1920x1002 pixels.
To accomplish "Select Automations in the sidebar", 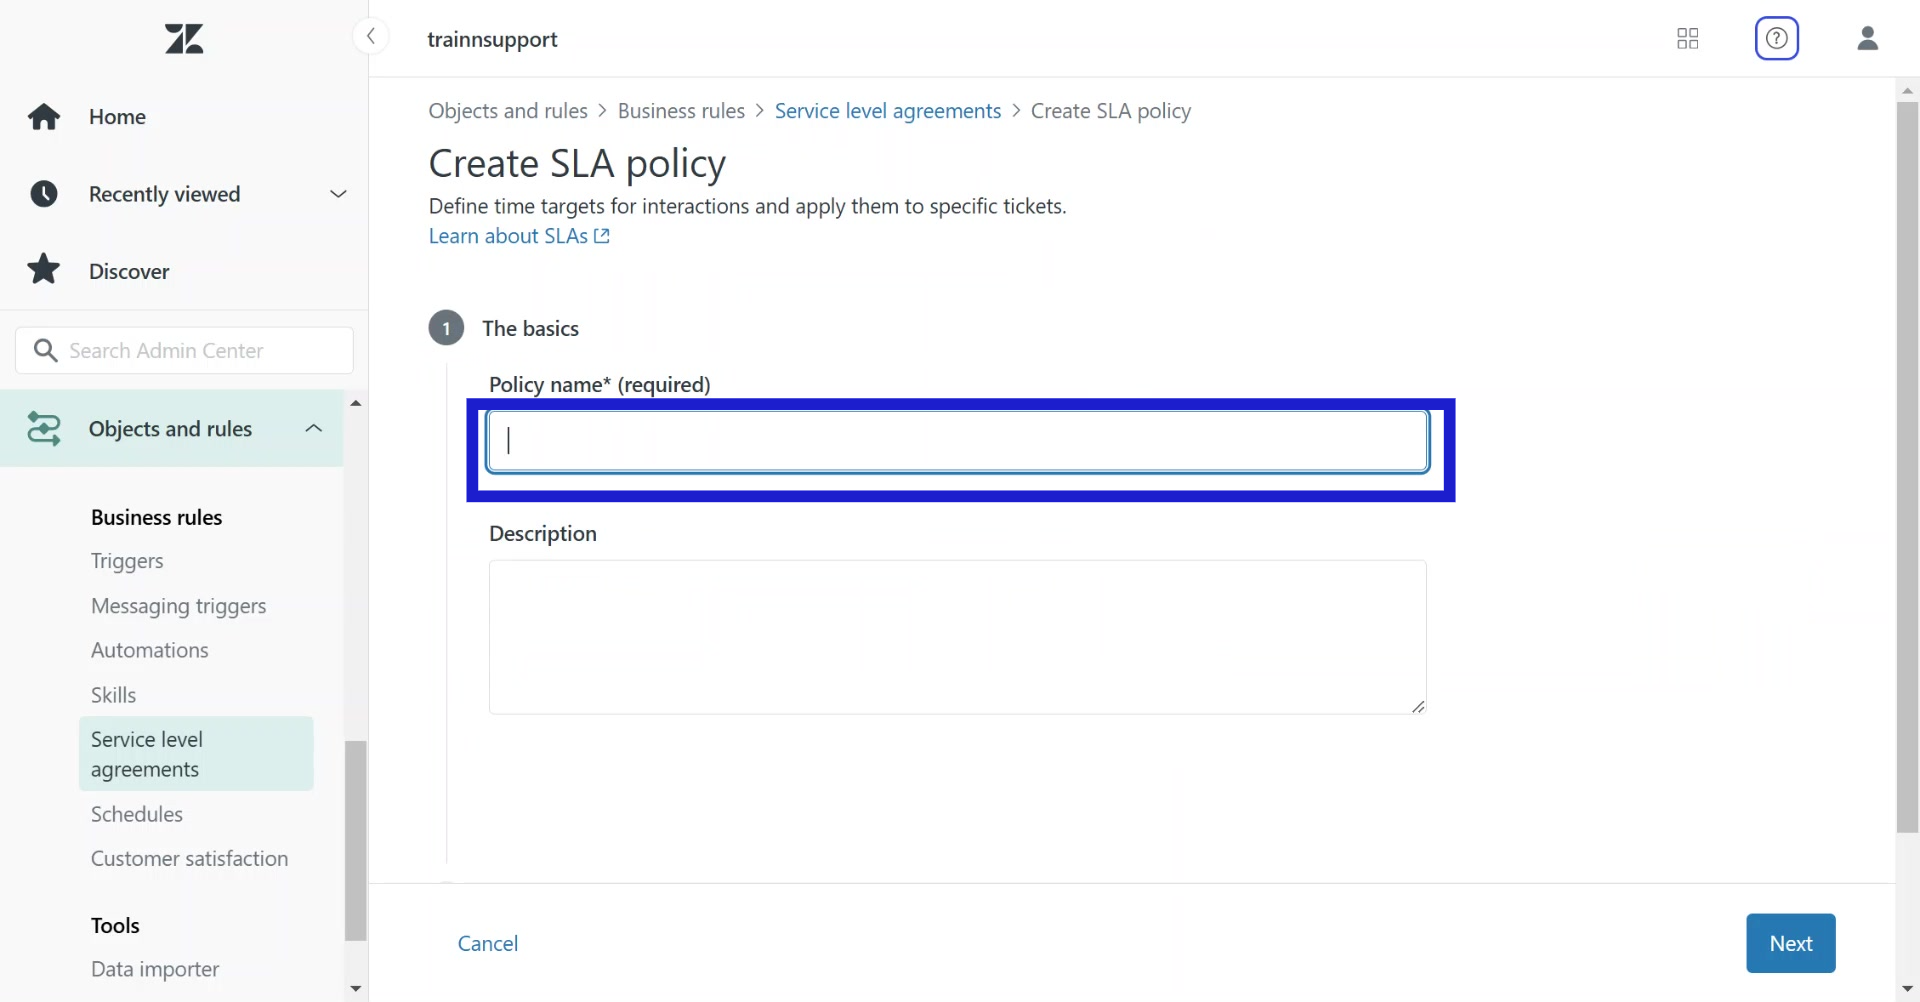I will 150,650.
